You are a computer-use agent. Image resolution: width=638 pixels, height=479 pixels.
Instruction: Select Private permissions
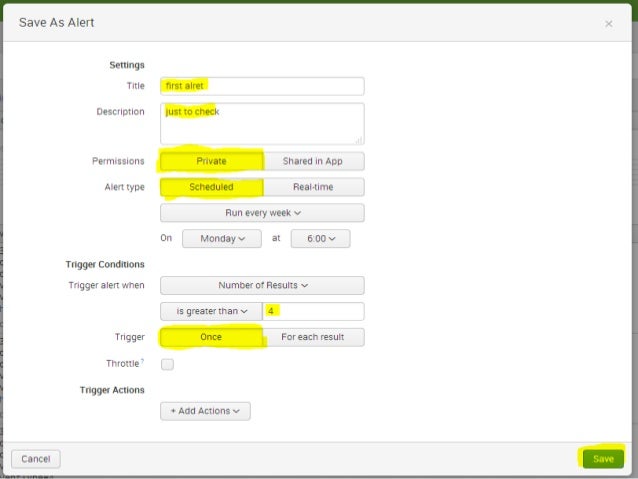coord(212,161)
